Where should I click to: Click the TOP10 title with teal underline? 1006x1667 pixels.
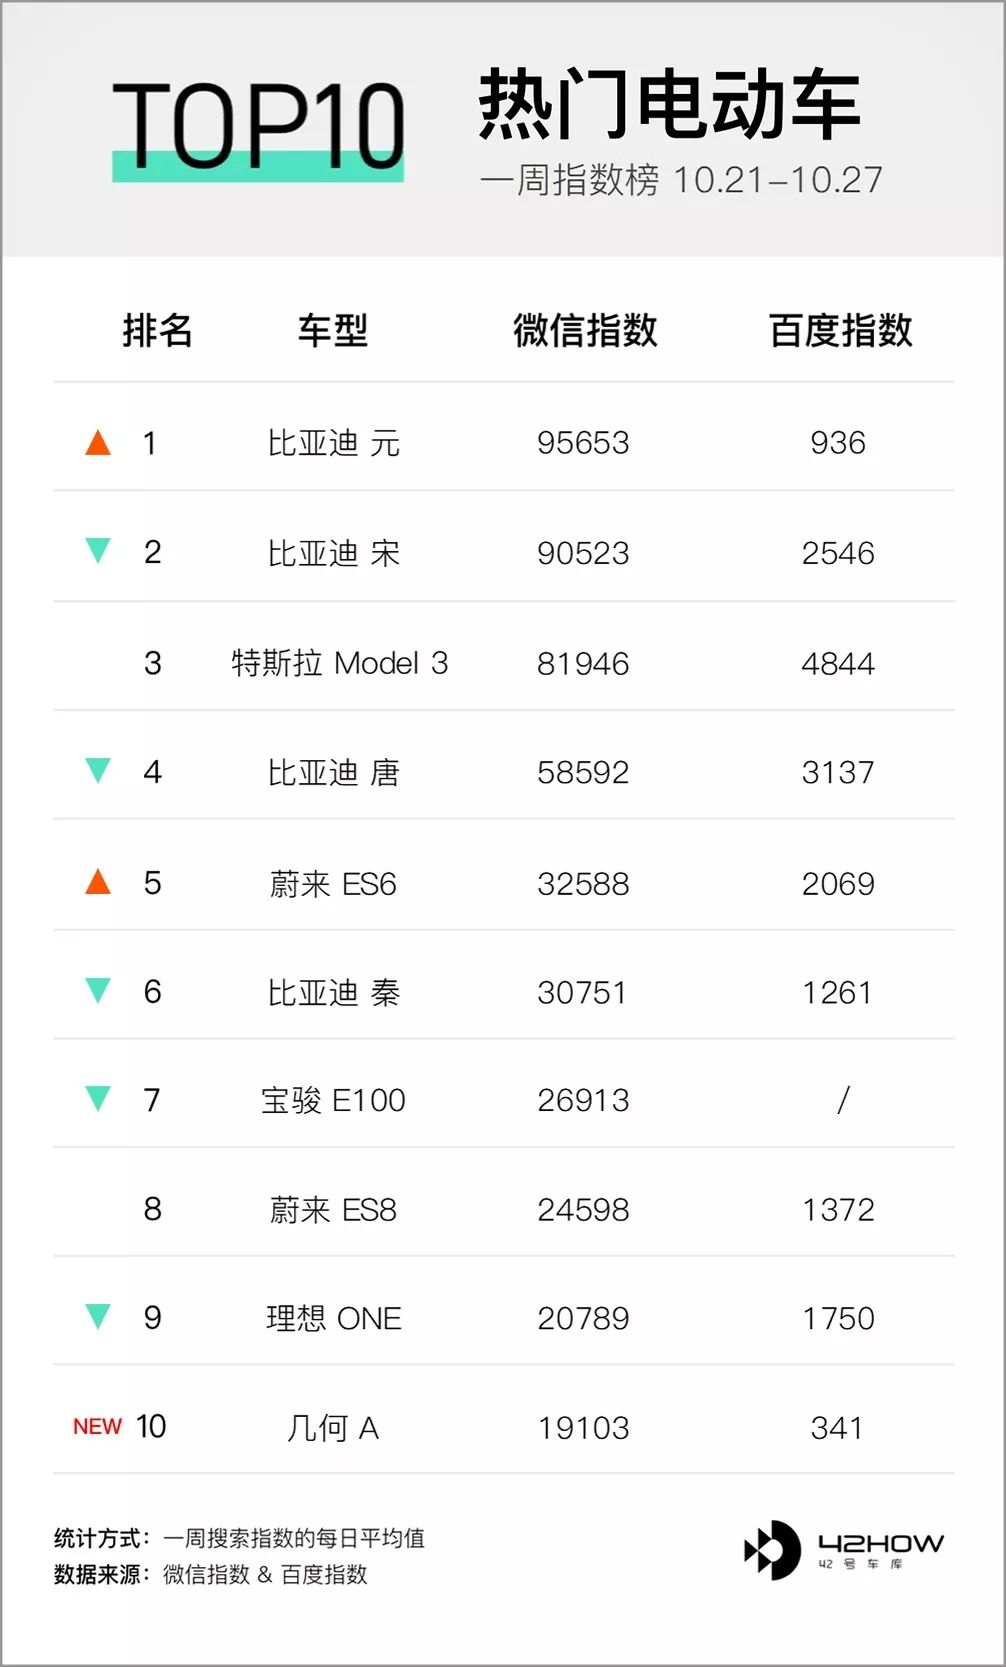click(x=258, y=127)
